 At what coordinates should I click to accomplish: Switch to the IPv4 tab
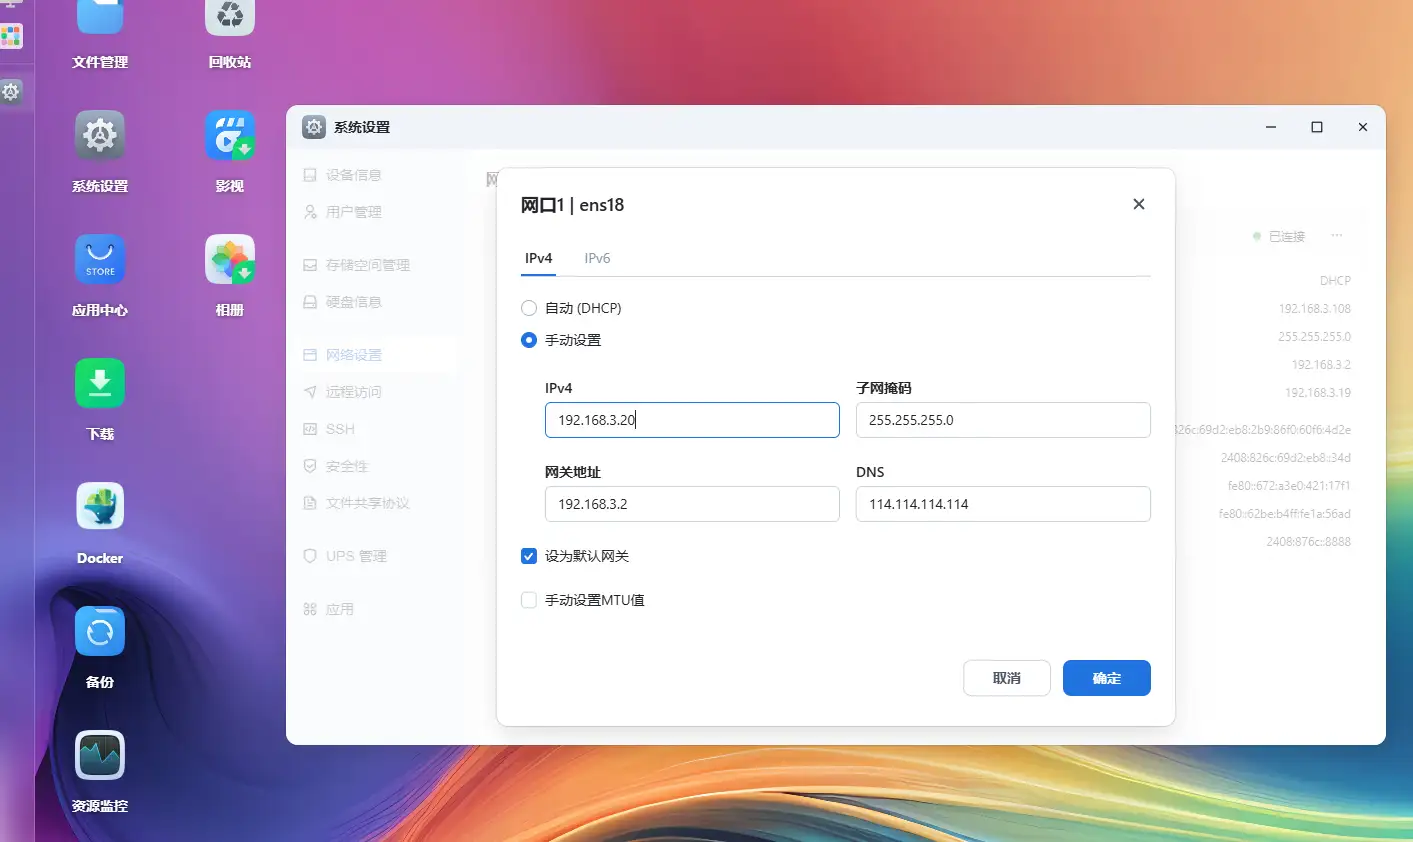[x=538, y=258]
